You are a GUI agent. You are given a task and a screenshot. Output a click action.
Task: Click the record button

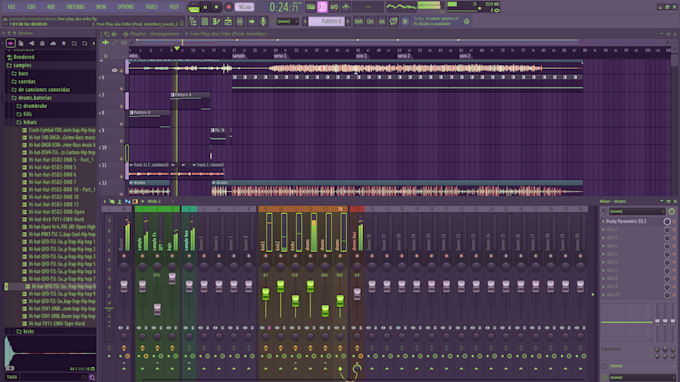pyautogui.click(x=229, y=7)
